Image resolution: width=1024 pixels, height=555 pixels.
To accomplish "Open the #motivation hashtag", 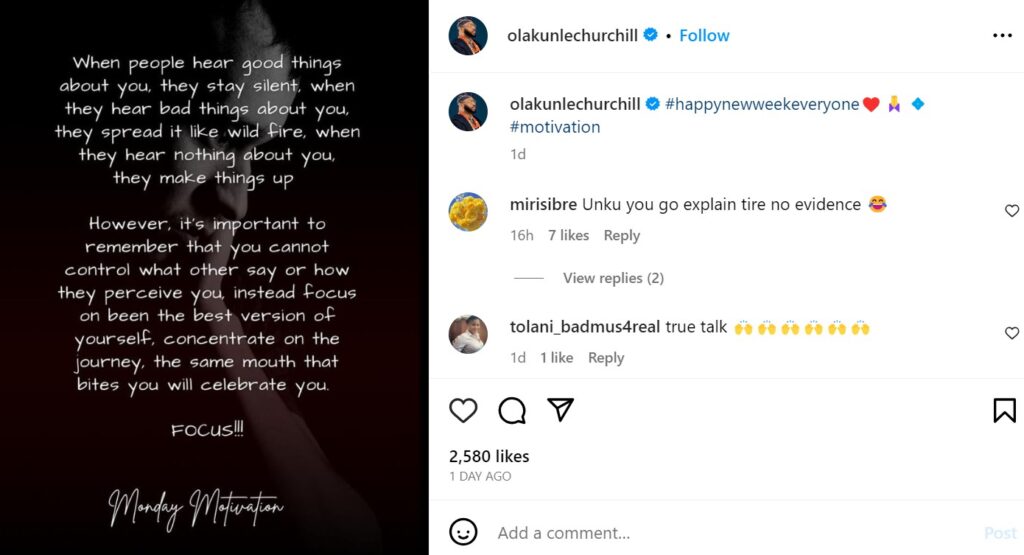I will tap(555, 127).
